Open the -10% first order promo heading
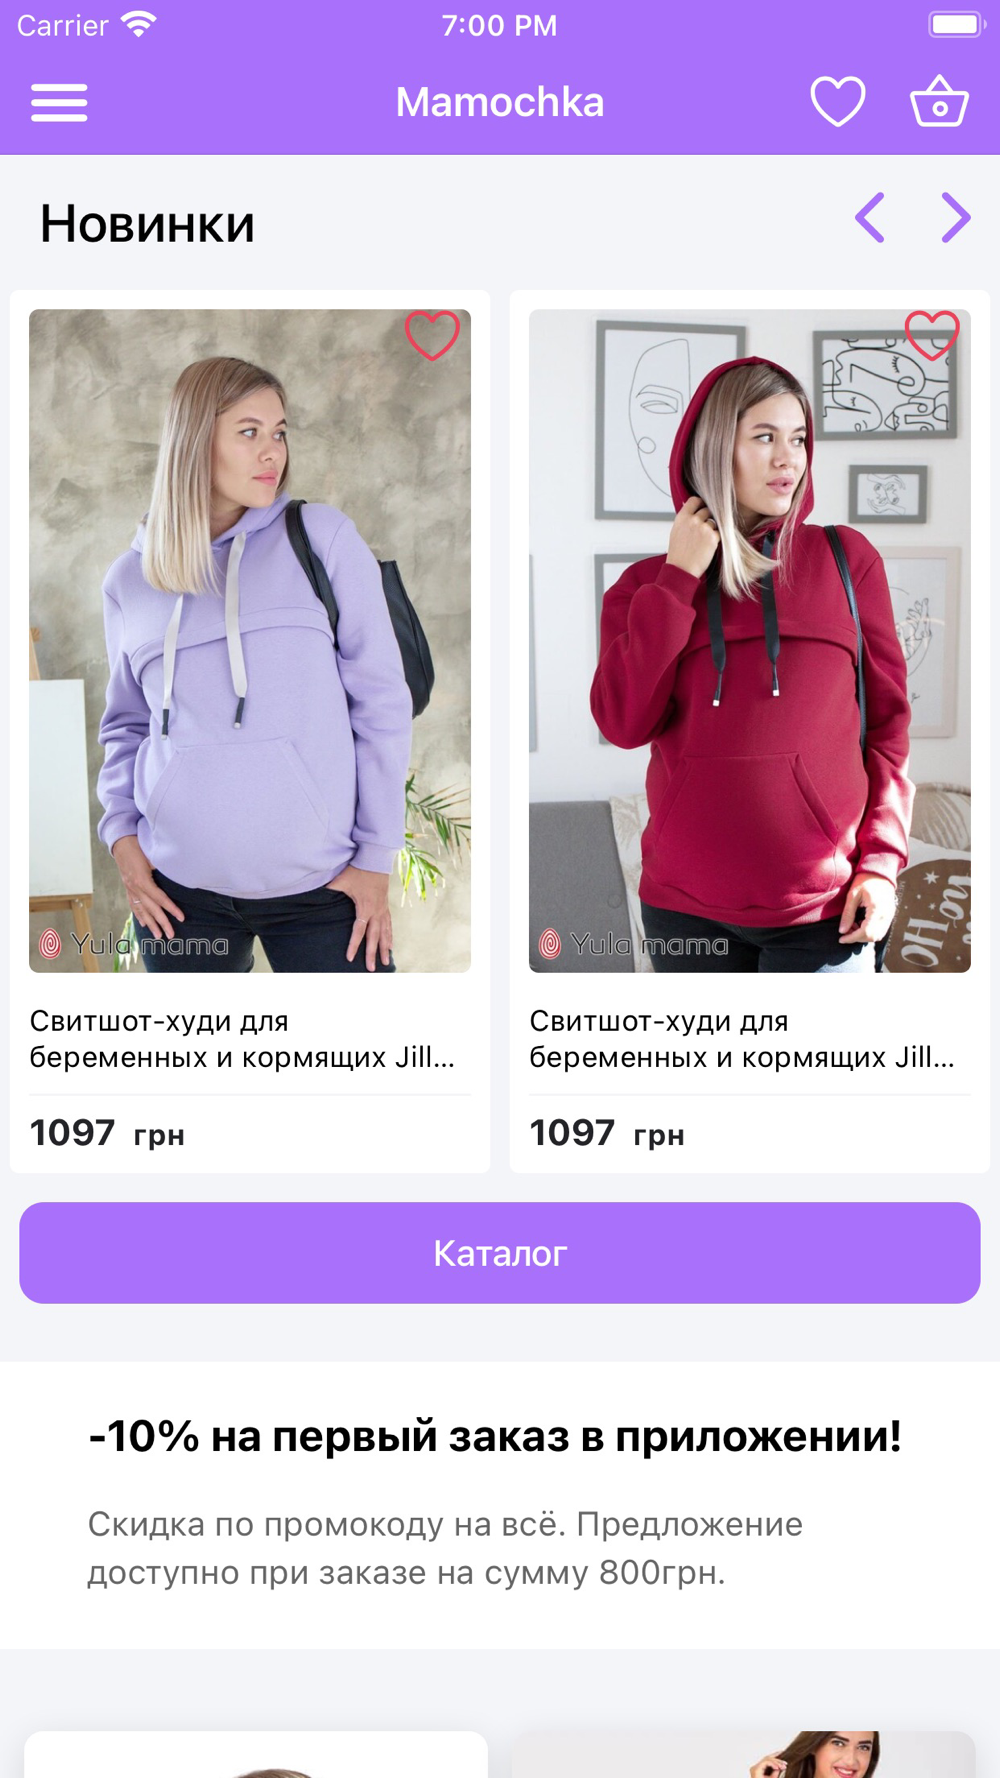 tap(495, 1436)
